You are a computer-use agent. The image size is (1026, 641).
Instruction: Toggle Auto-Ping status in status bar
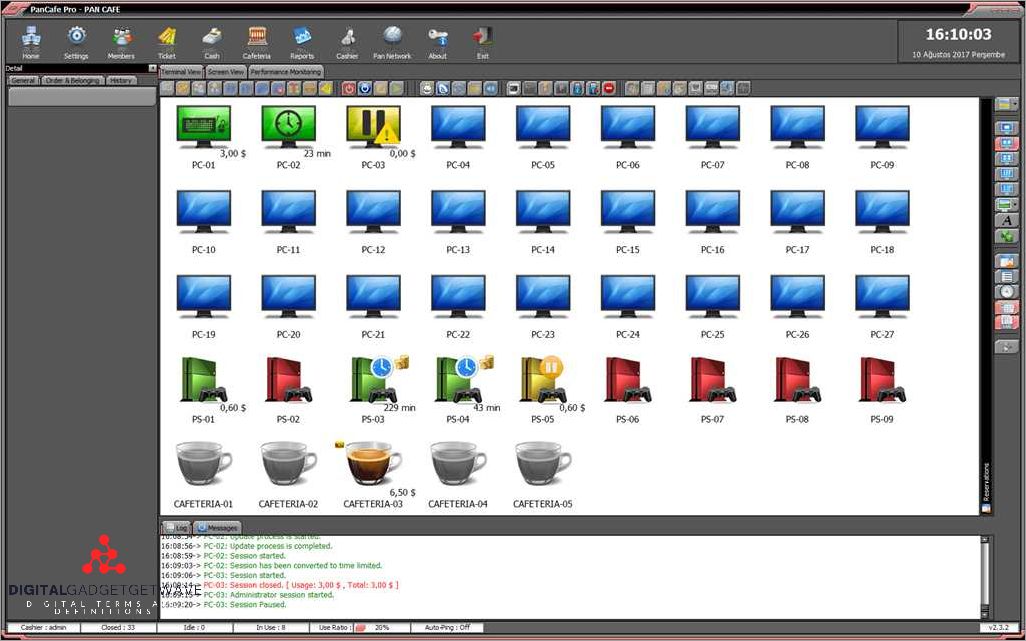pos(447,627)
